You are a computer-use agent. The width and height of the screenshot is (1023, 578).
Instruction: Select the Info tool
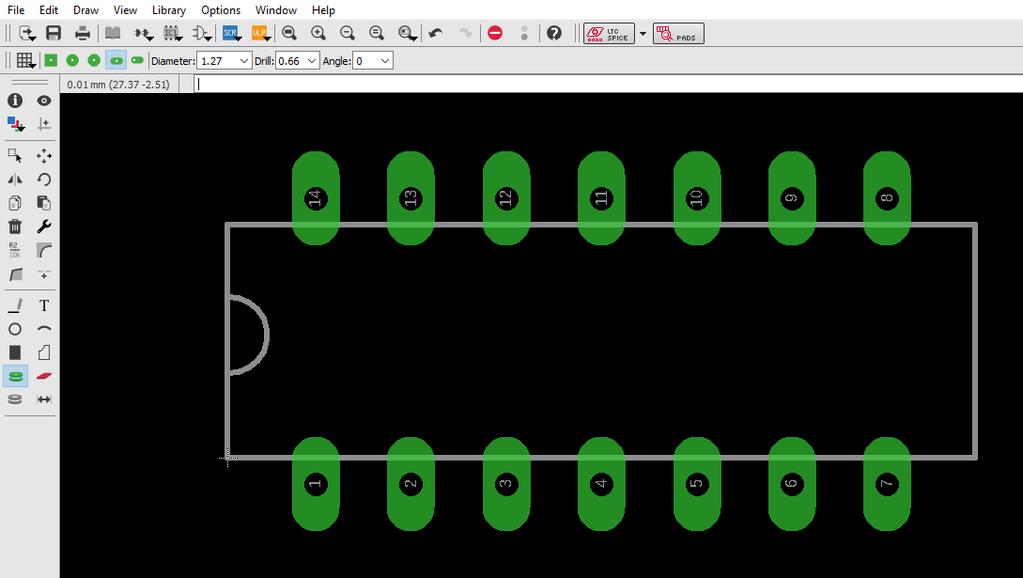[15, 100]
